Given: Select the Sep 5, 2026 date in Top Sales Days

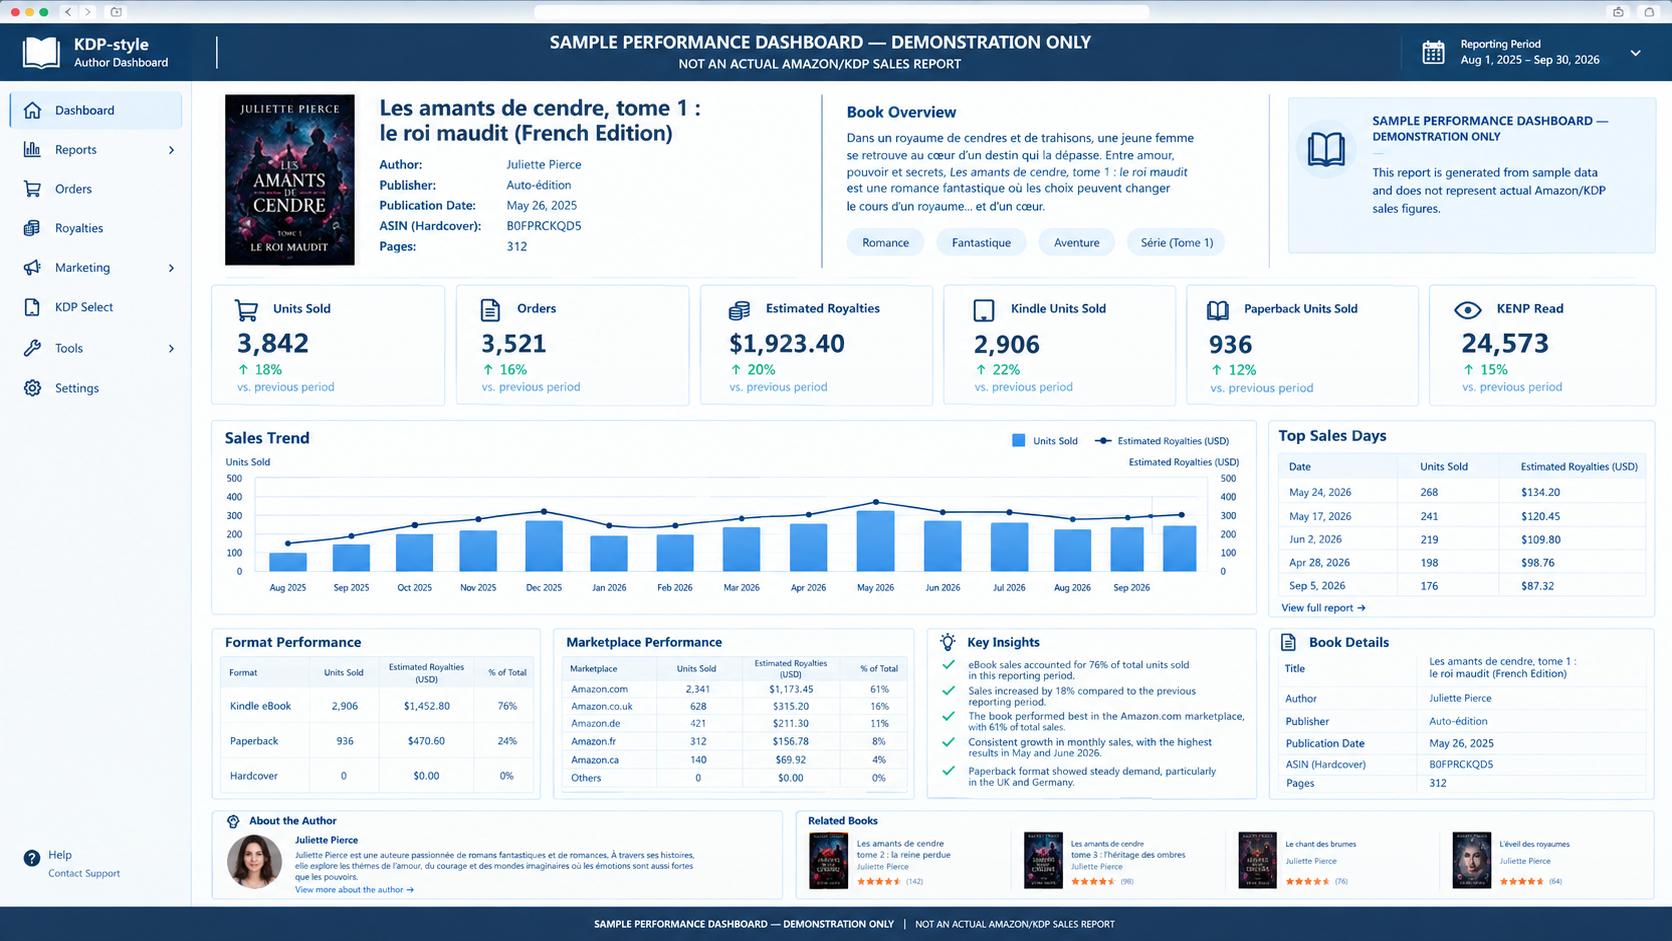Looking at the screenshot, I should coord(1317,586).
